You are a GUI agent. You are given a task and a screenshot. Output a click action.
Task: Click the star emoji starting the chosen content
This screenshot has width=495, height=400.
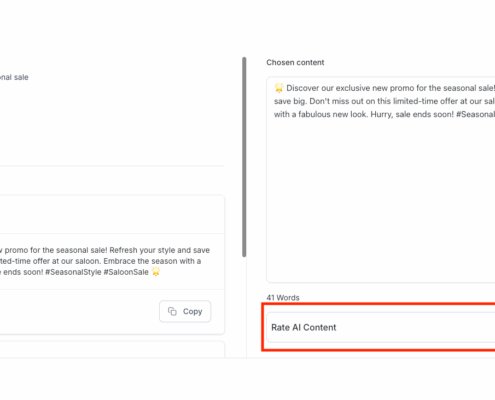click(279, 88)
